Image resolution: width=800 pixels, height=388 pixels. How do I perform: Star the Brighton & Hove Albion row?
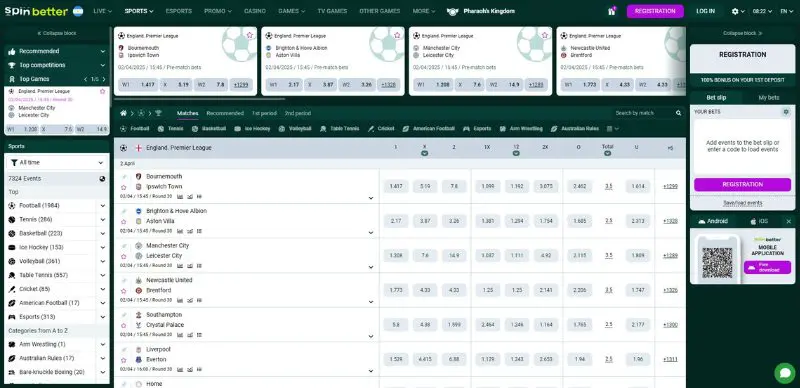(x=123, y=222)
